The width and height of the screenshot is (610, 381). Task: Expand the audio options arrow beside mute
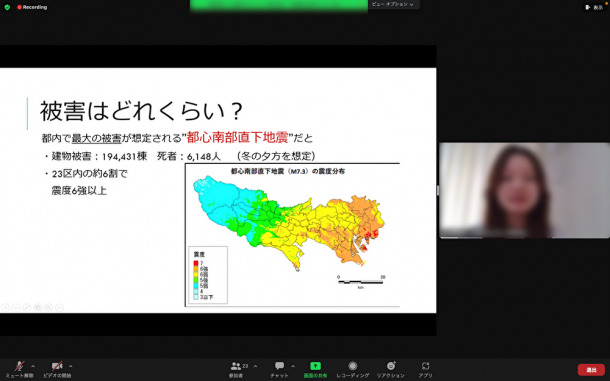[x=33, y=366]
